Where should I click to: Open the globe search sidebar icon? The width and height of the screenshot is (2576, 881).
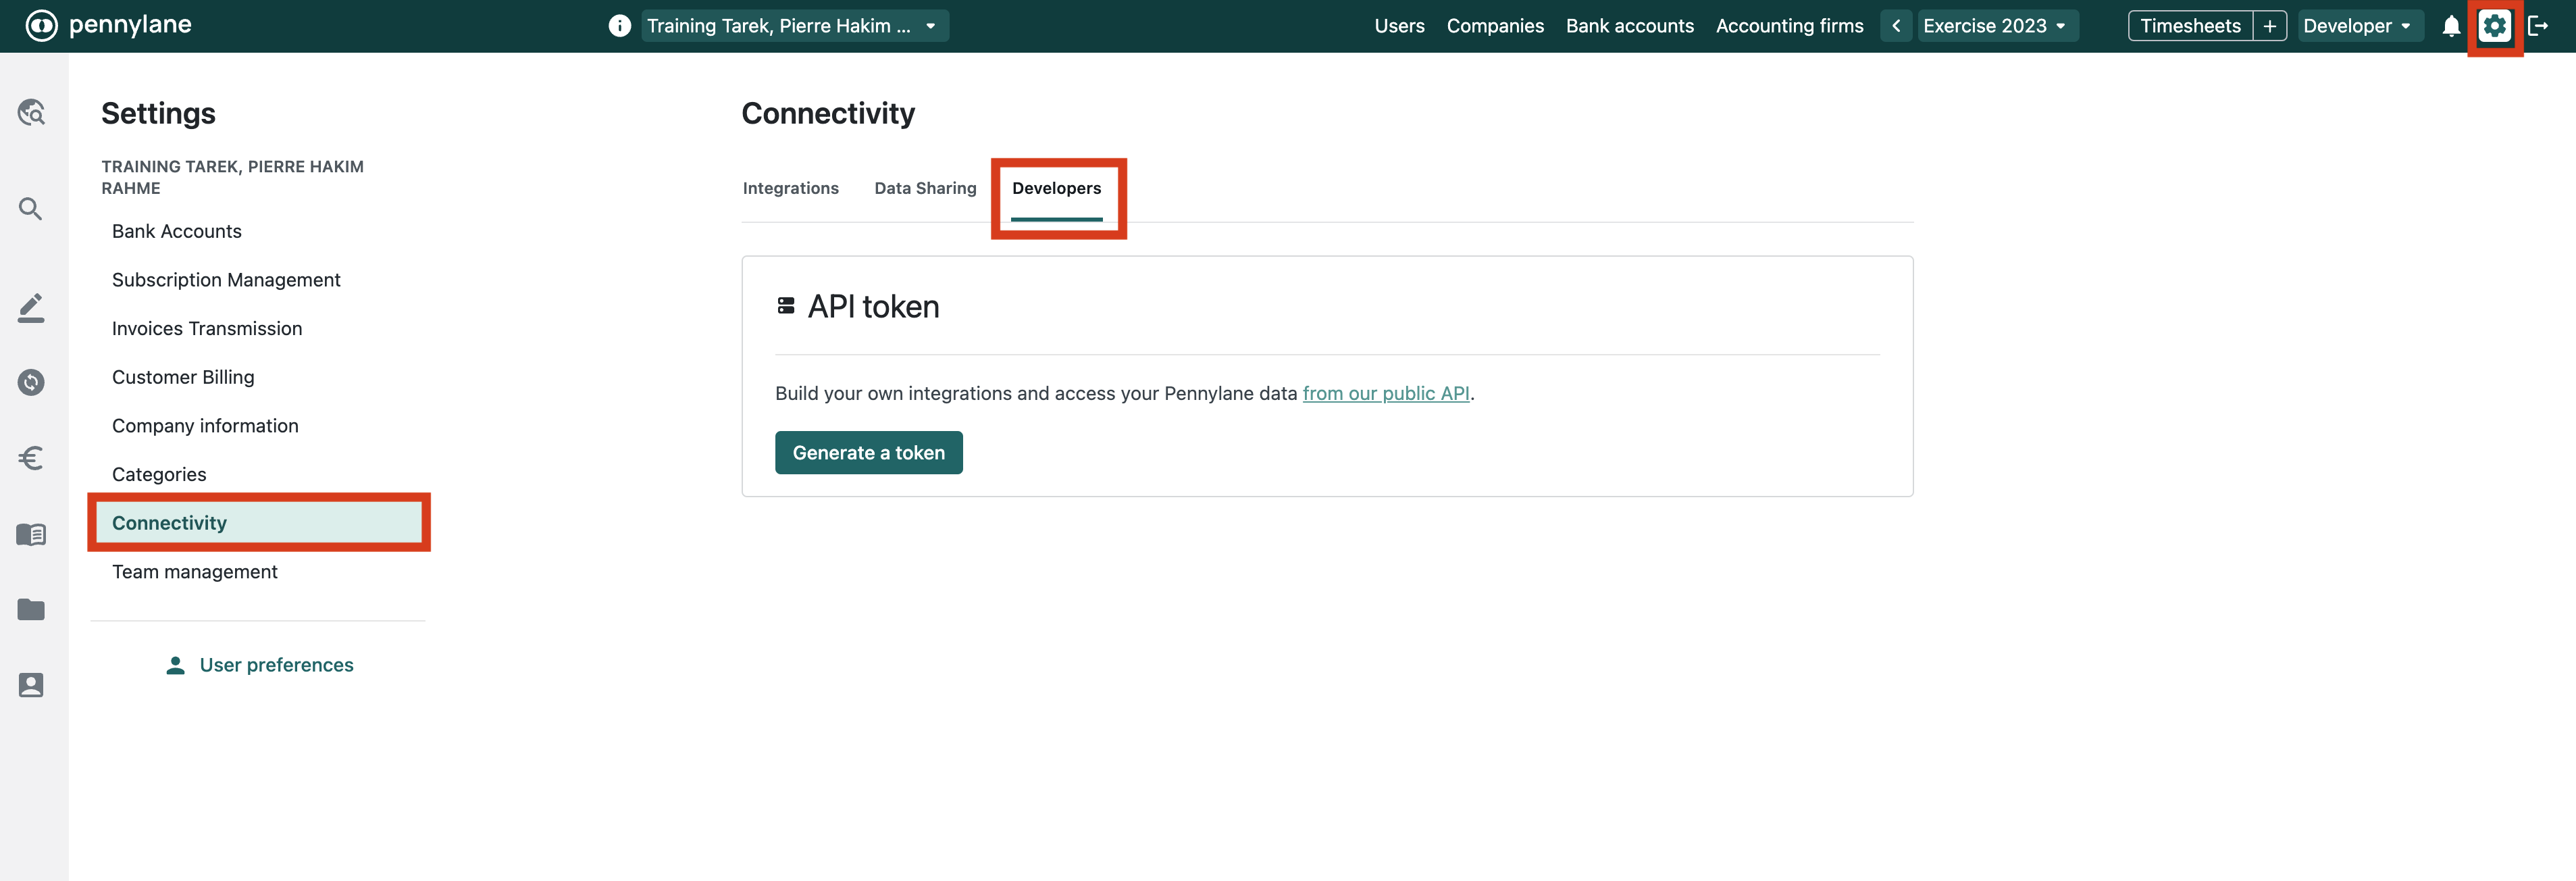[31, 112]
